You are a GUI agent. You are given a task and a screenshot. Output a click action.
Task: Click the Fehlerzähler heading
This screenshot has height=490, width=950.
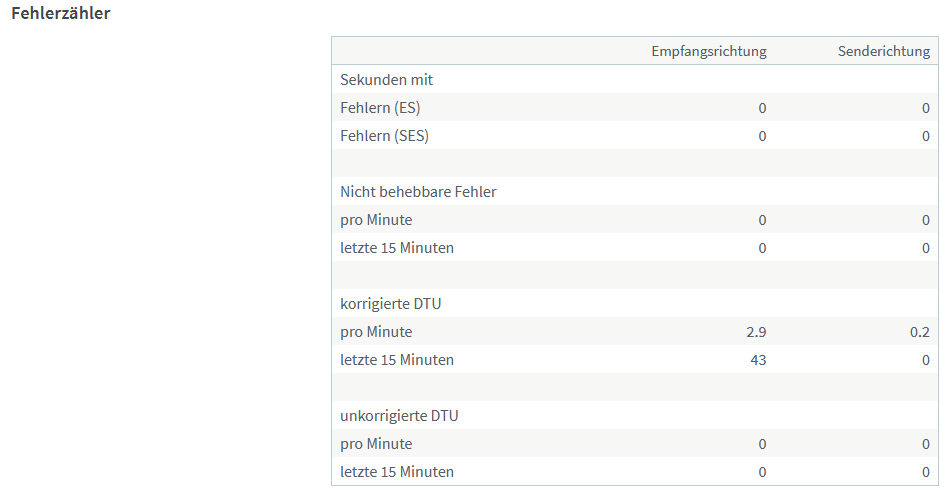click(x=61, y=13)
